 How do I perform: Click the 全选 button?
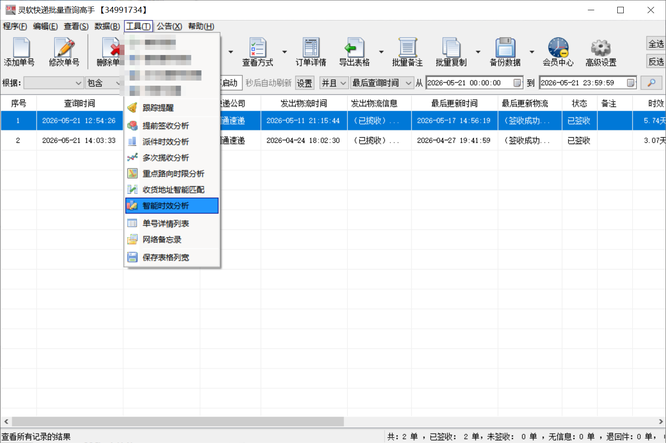[x=656, y=44]
